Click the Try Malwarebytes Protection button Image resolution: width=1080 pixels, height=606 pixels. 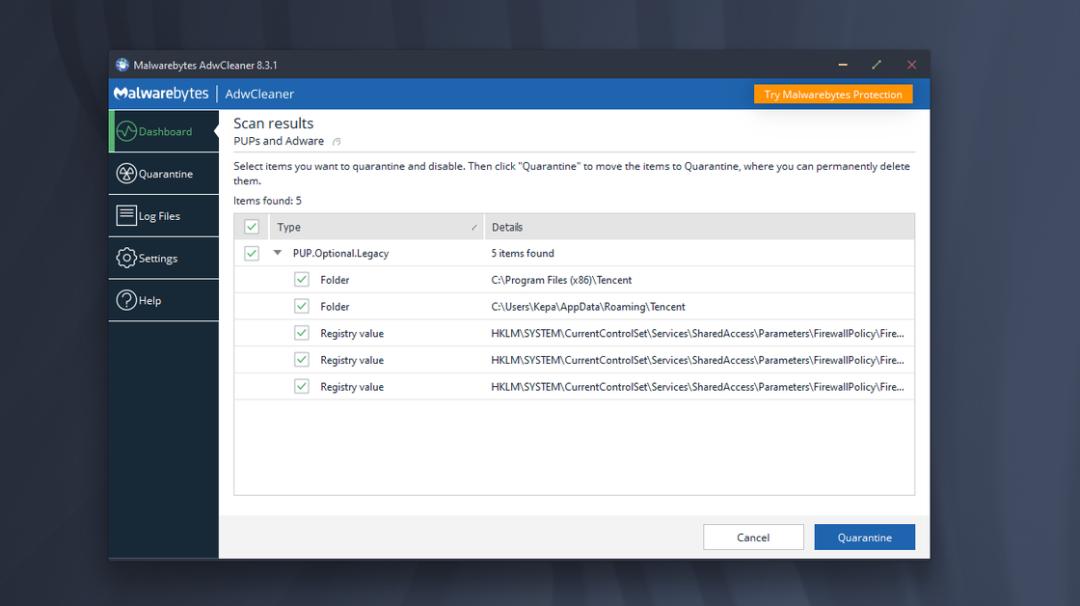tap(832, 95)
